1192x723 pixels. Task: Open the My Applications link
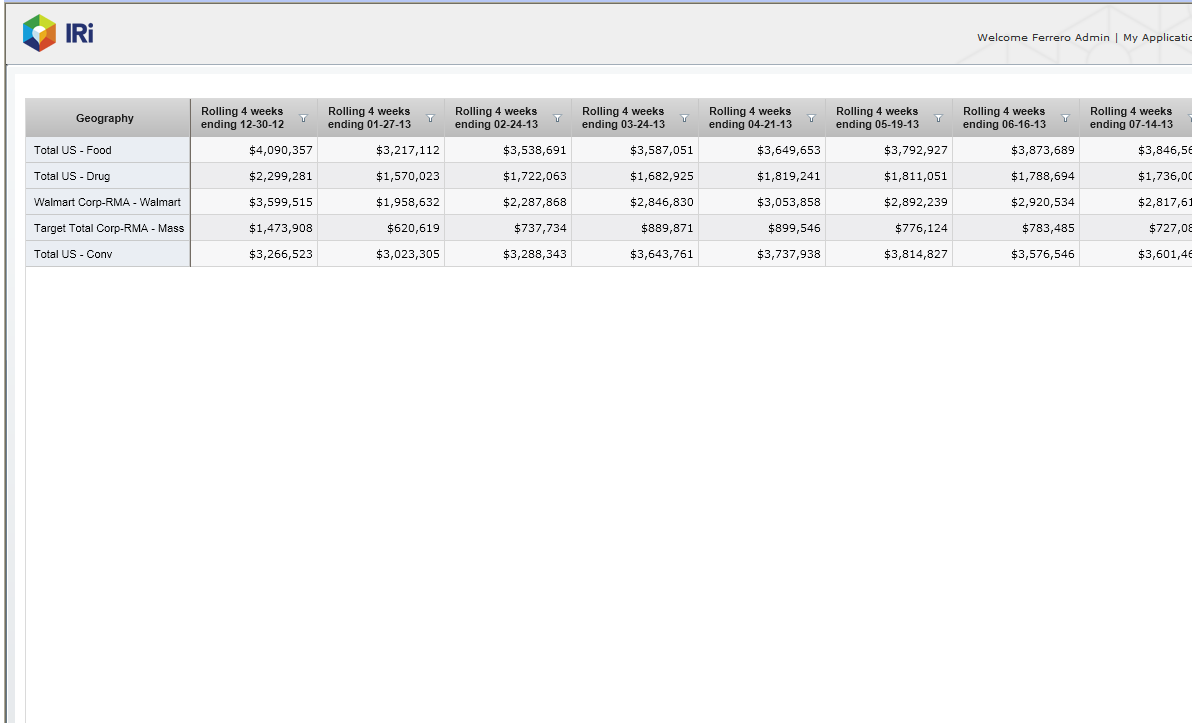[x=1156, y=38]
